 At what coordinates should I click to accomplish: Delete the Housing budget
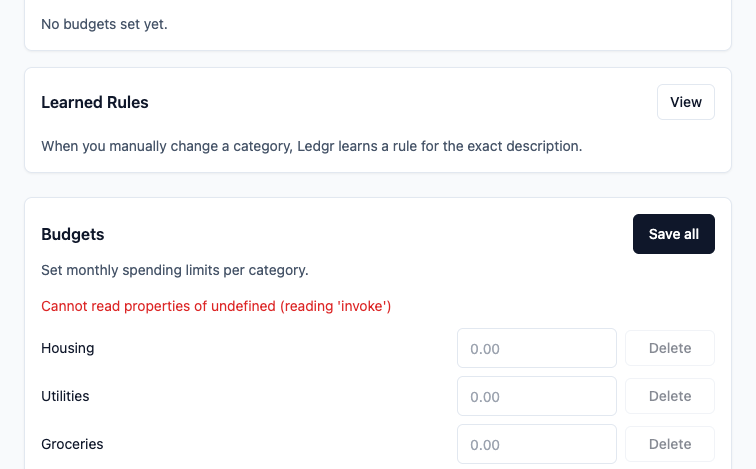(669, 349)
